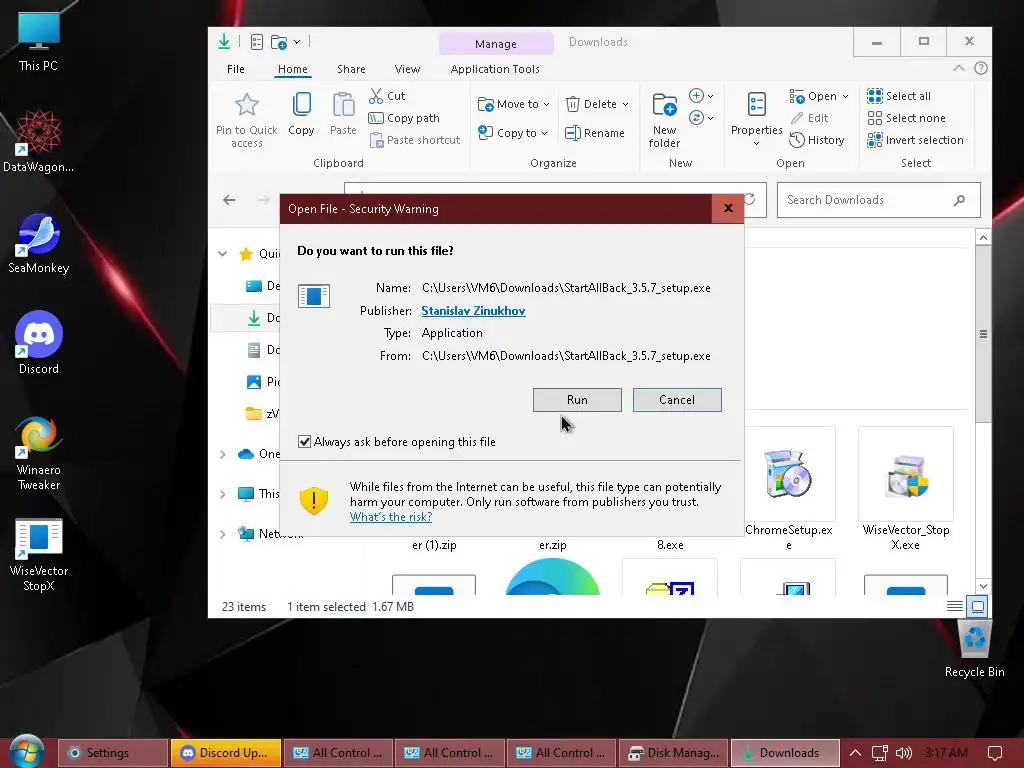Open Customize Quick Access Toolbar dropdown

(297, 42)
